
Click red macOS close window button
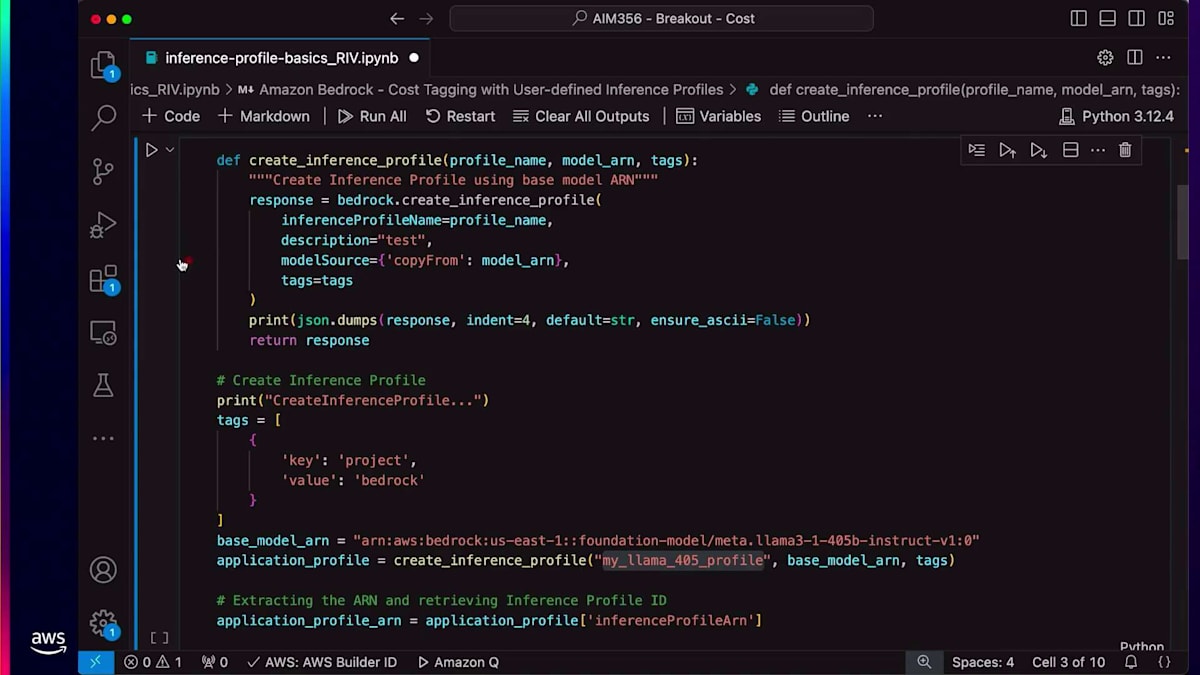click(96, 19)
